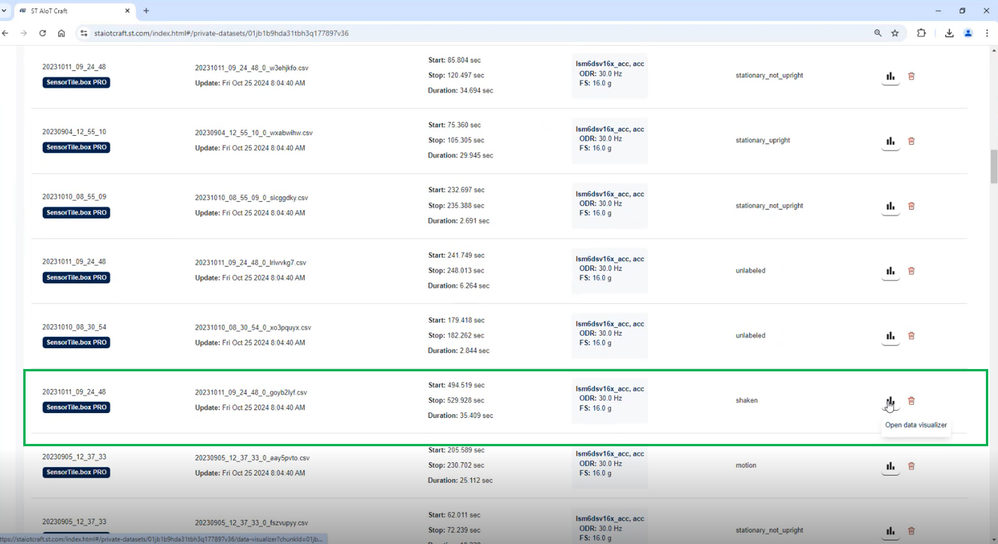Click file name 20231011_09_24_48_0_w3ehjkfo.csv
The height and width of the screenshot is (544, 998).
click(251, 68)
